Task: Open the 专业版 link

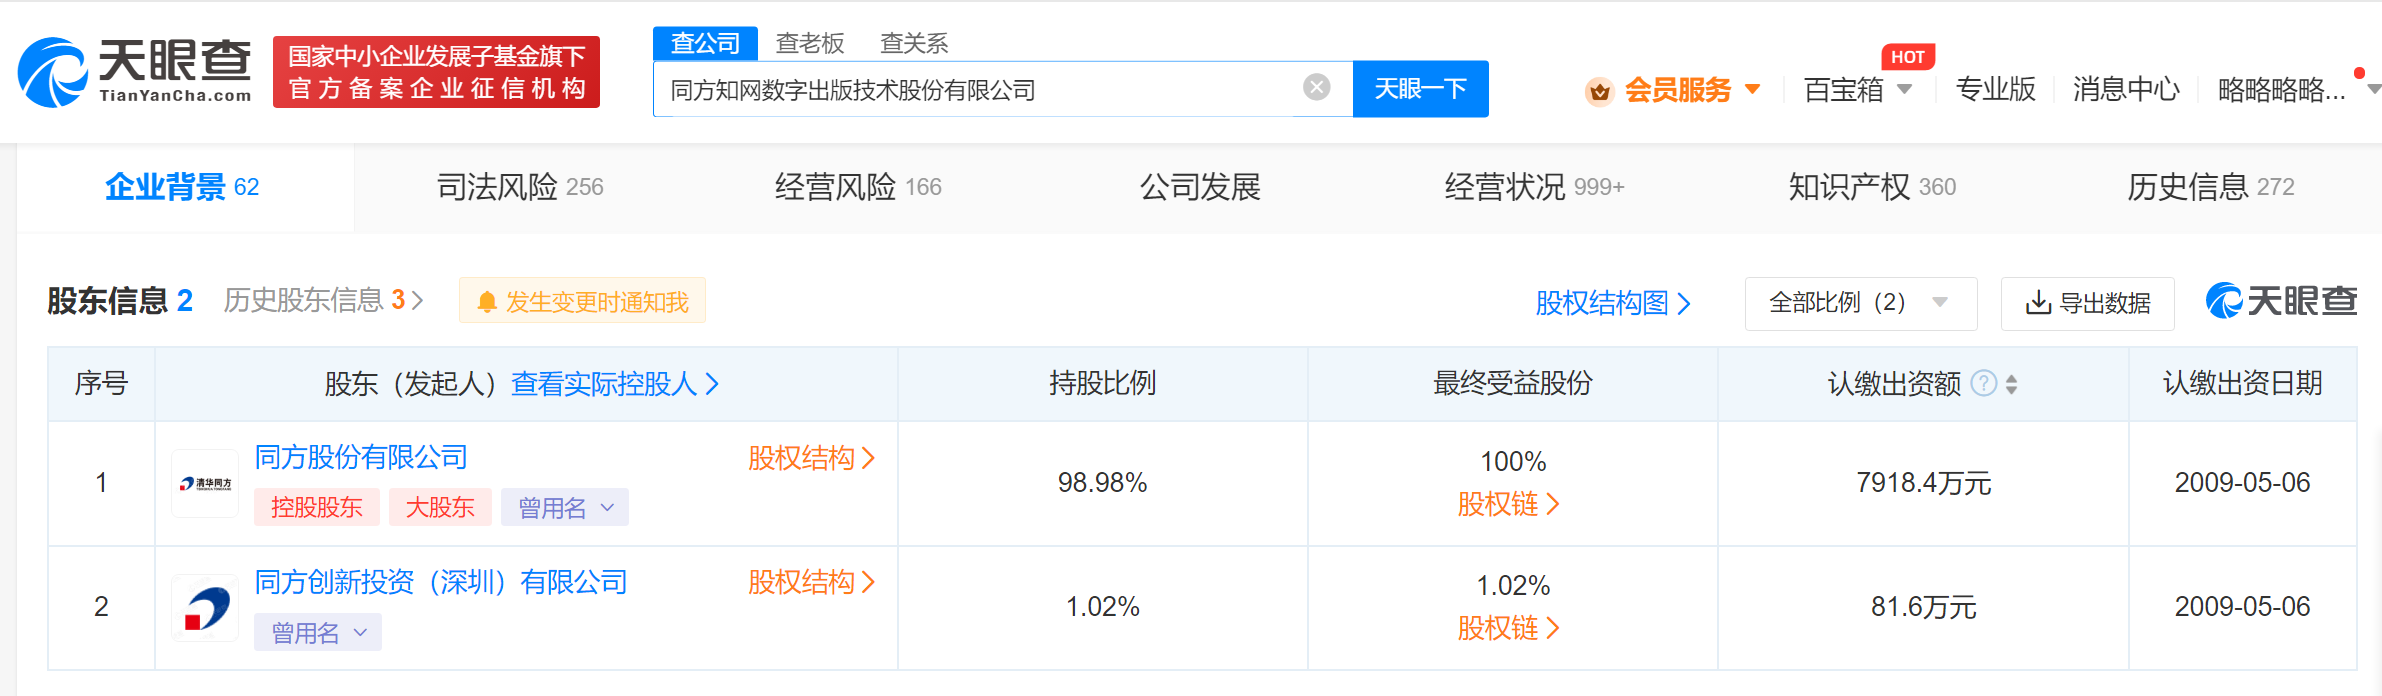Action: [x=1995, y=90]
